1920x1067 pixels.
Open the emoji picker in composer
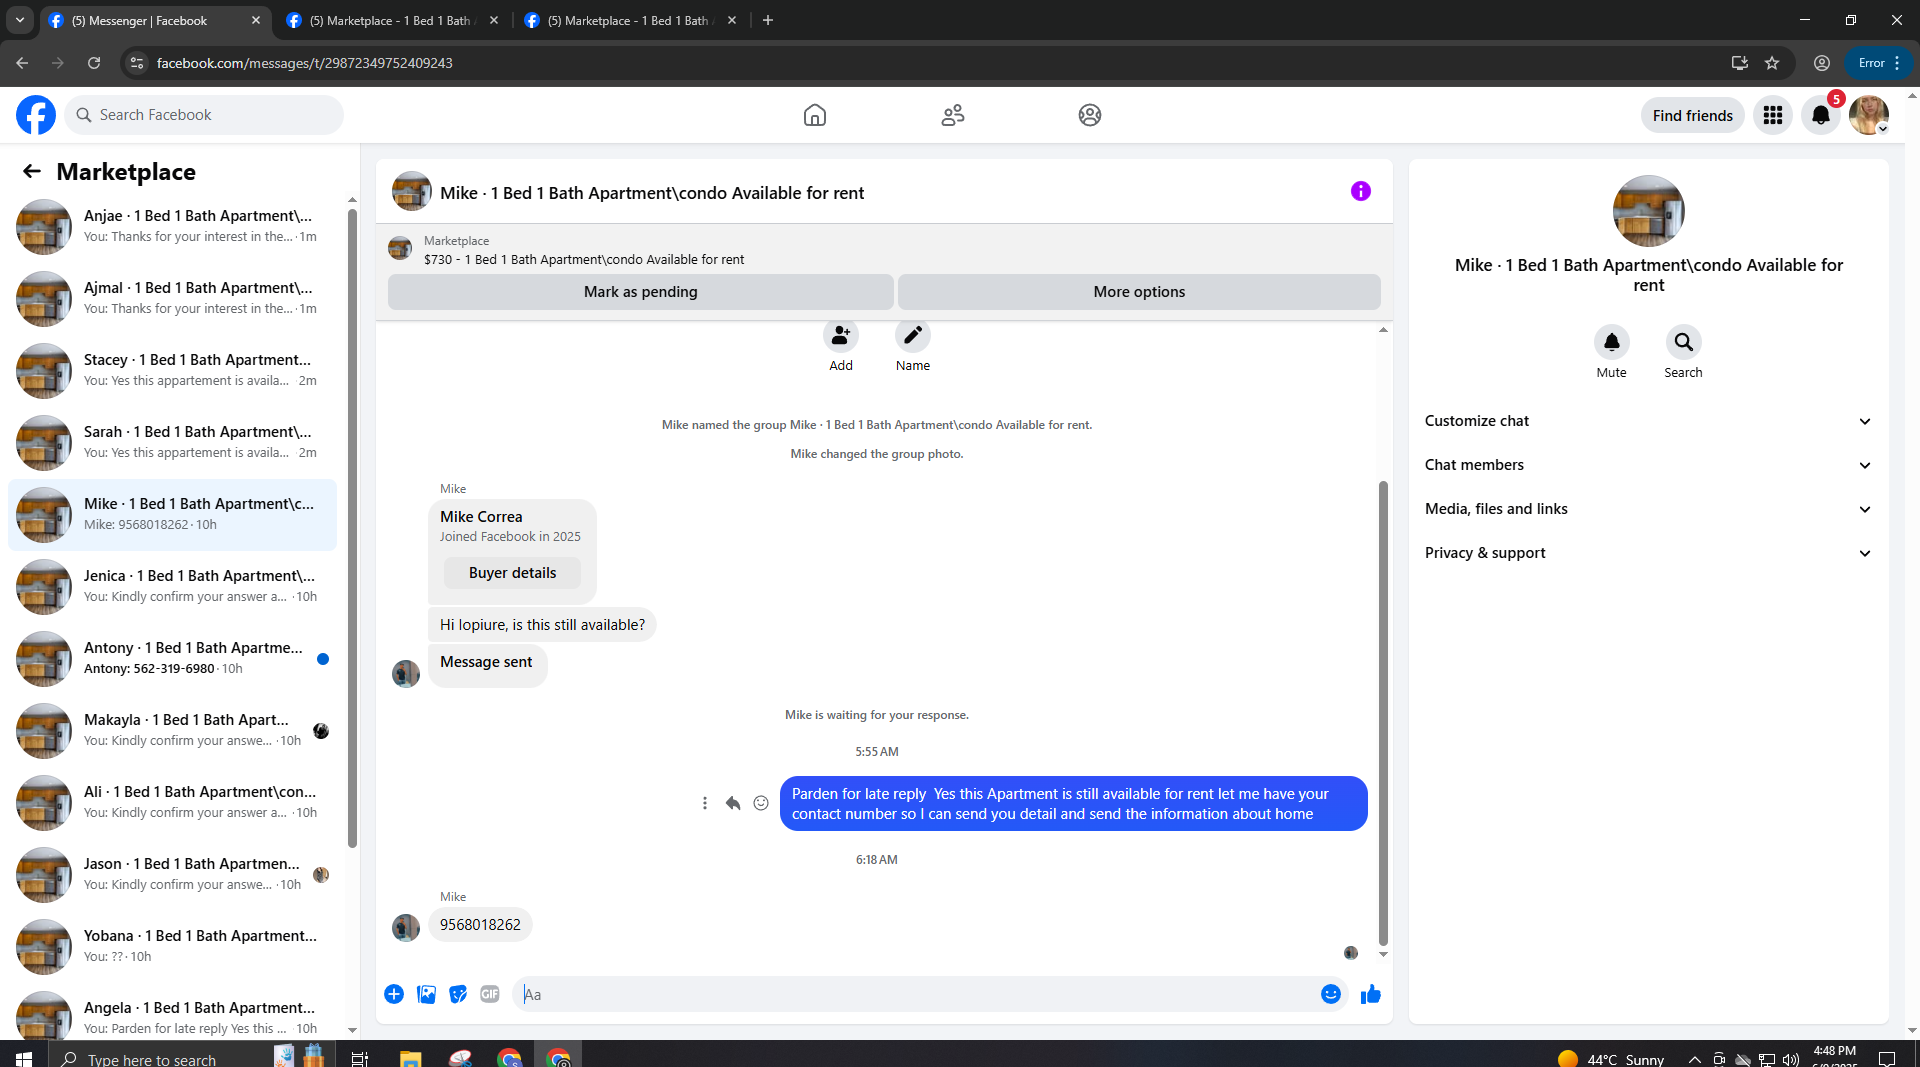(1331, 994)
